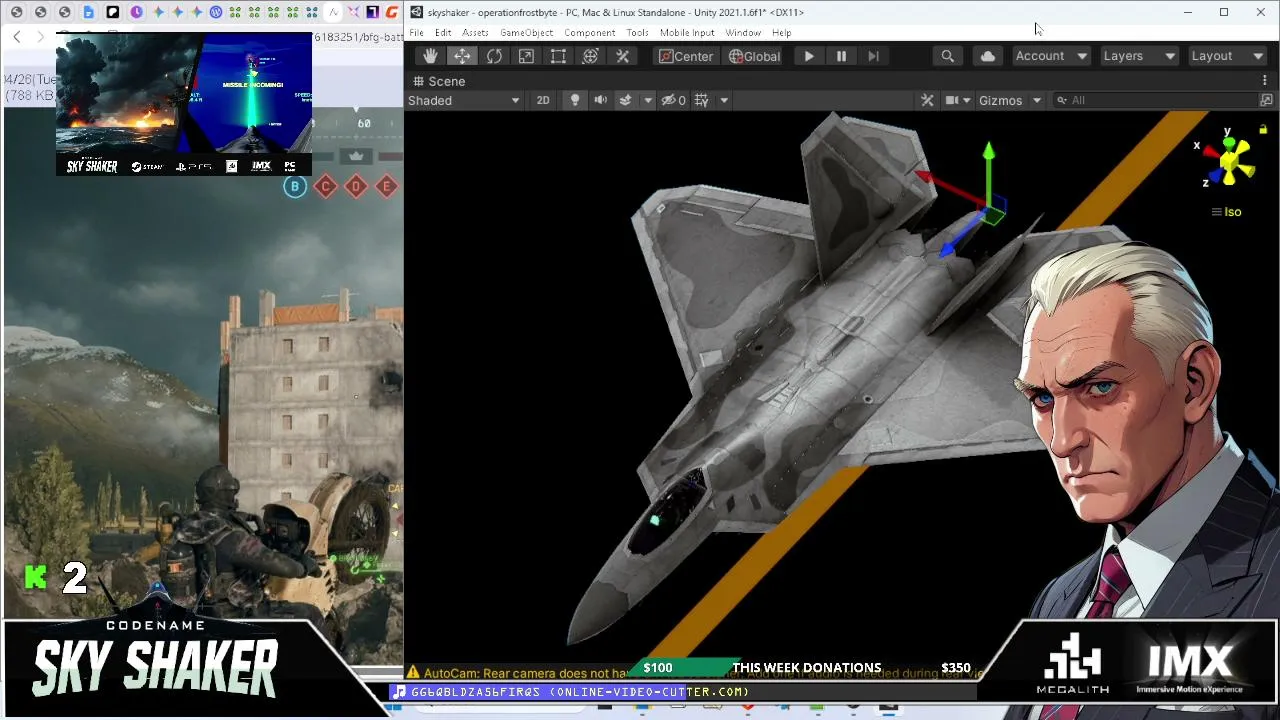Select the Scene tab
The width and height of the screenshot is (1280, 720).
click(x=439, y=81)
